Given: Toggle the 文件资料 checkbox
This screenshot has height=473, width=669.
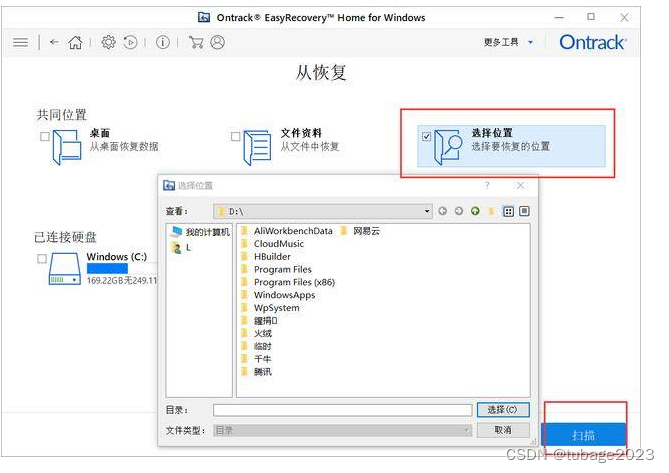Looking at the screenshot, I should (235, 136).
